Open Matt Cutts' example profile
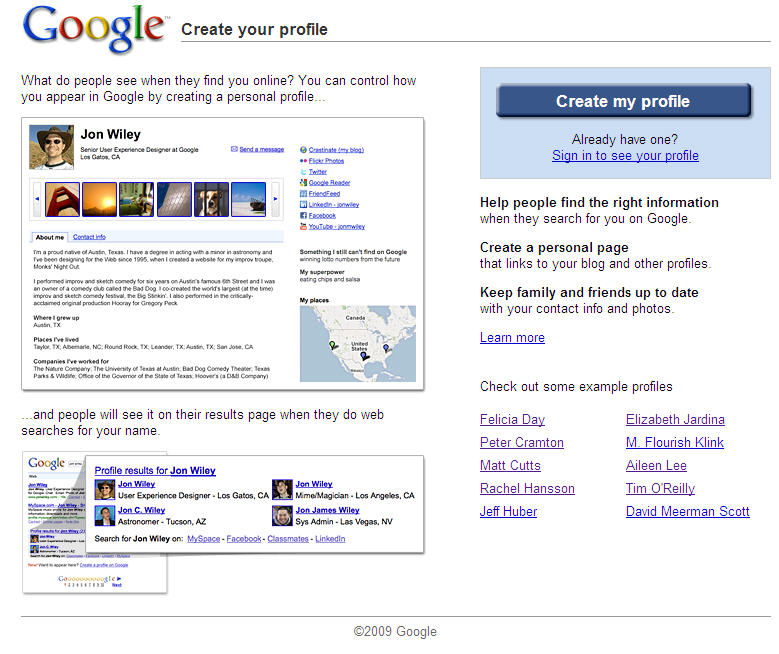The image size is (779, 654). click(510, 465)
